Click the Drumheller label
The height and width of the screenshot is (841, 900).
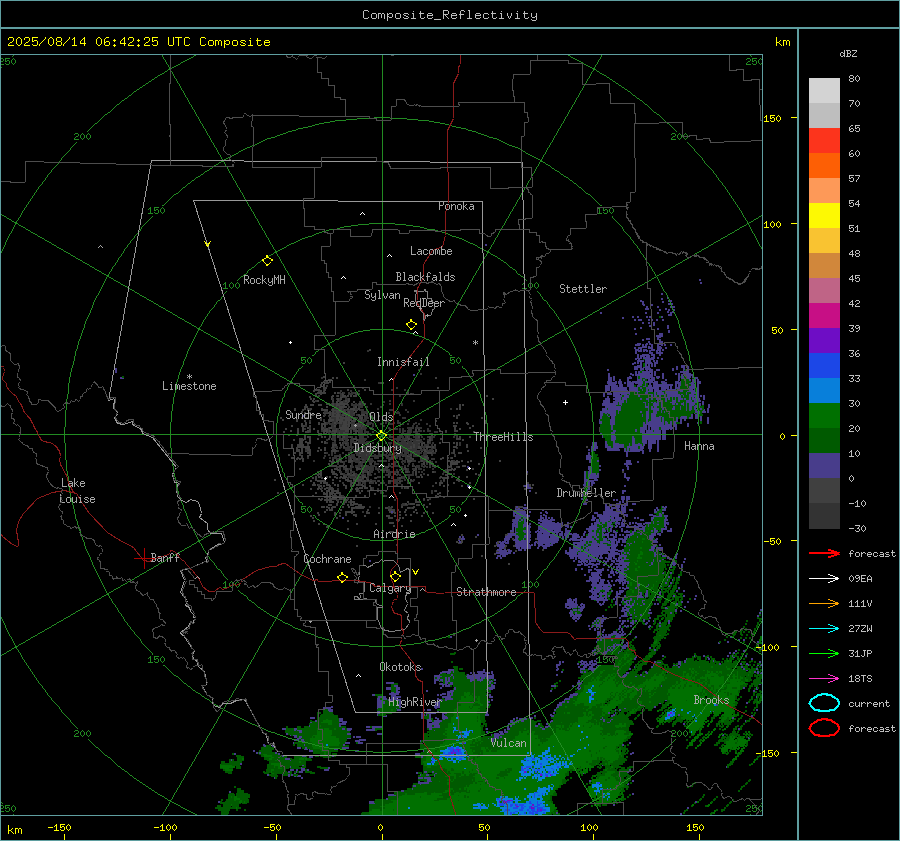(x=586, y=493)
